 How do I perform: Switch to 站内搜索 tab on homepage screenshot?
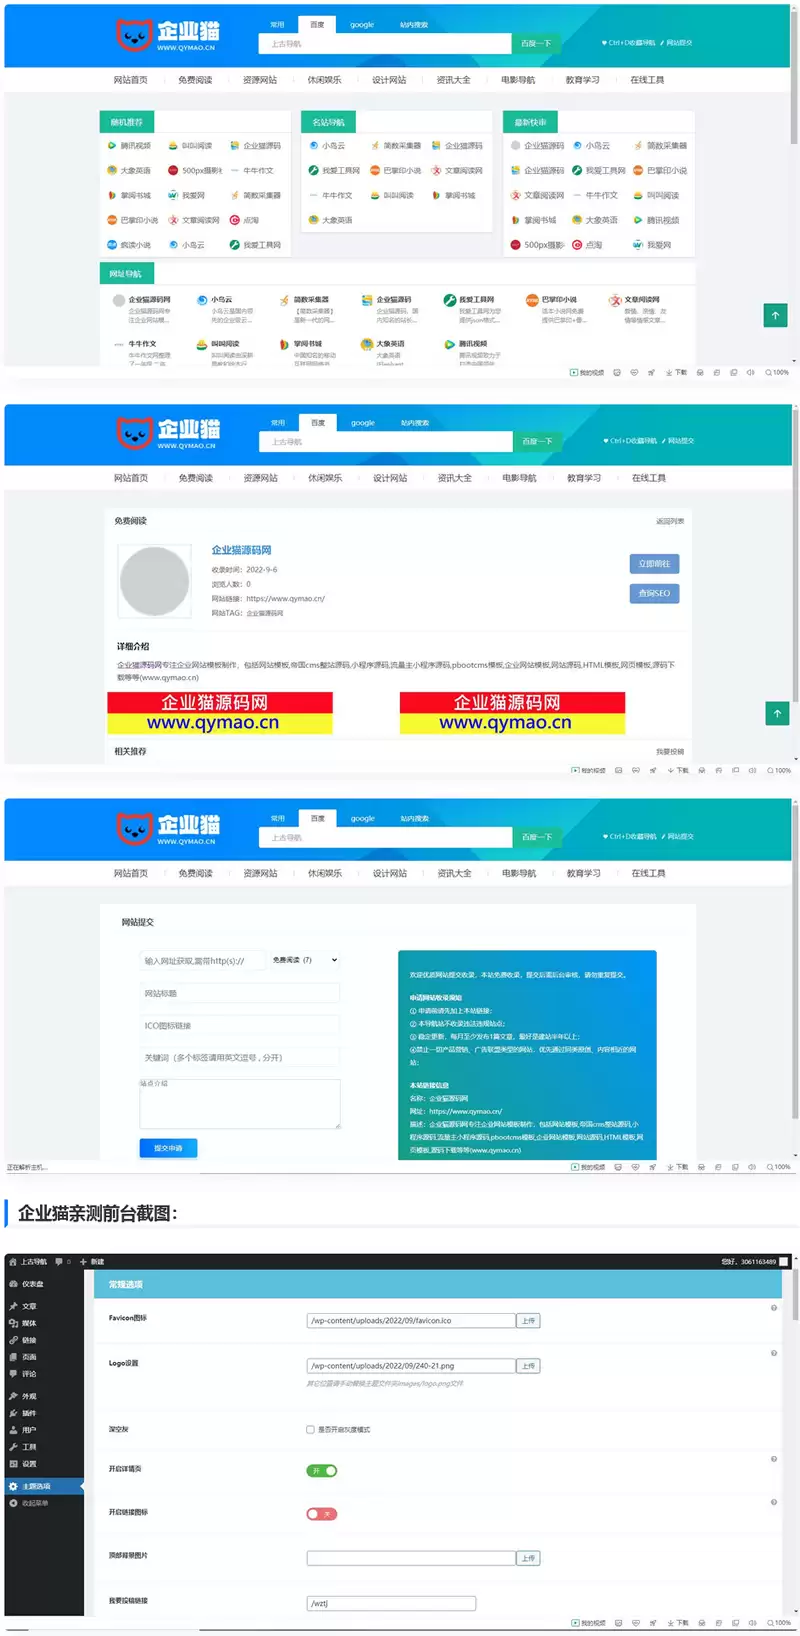tap(413, 25)
